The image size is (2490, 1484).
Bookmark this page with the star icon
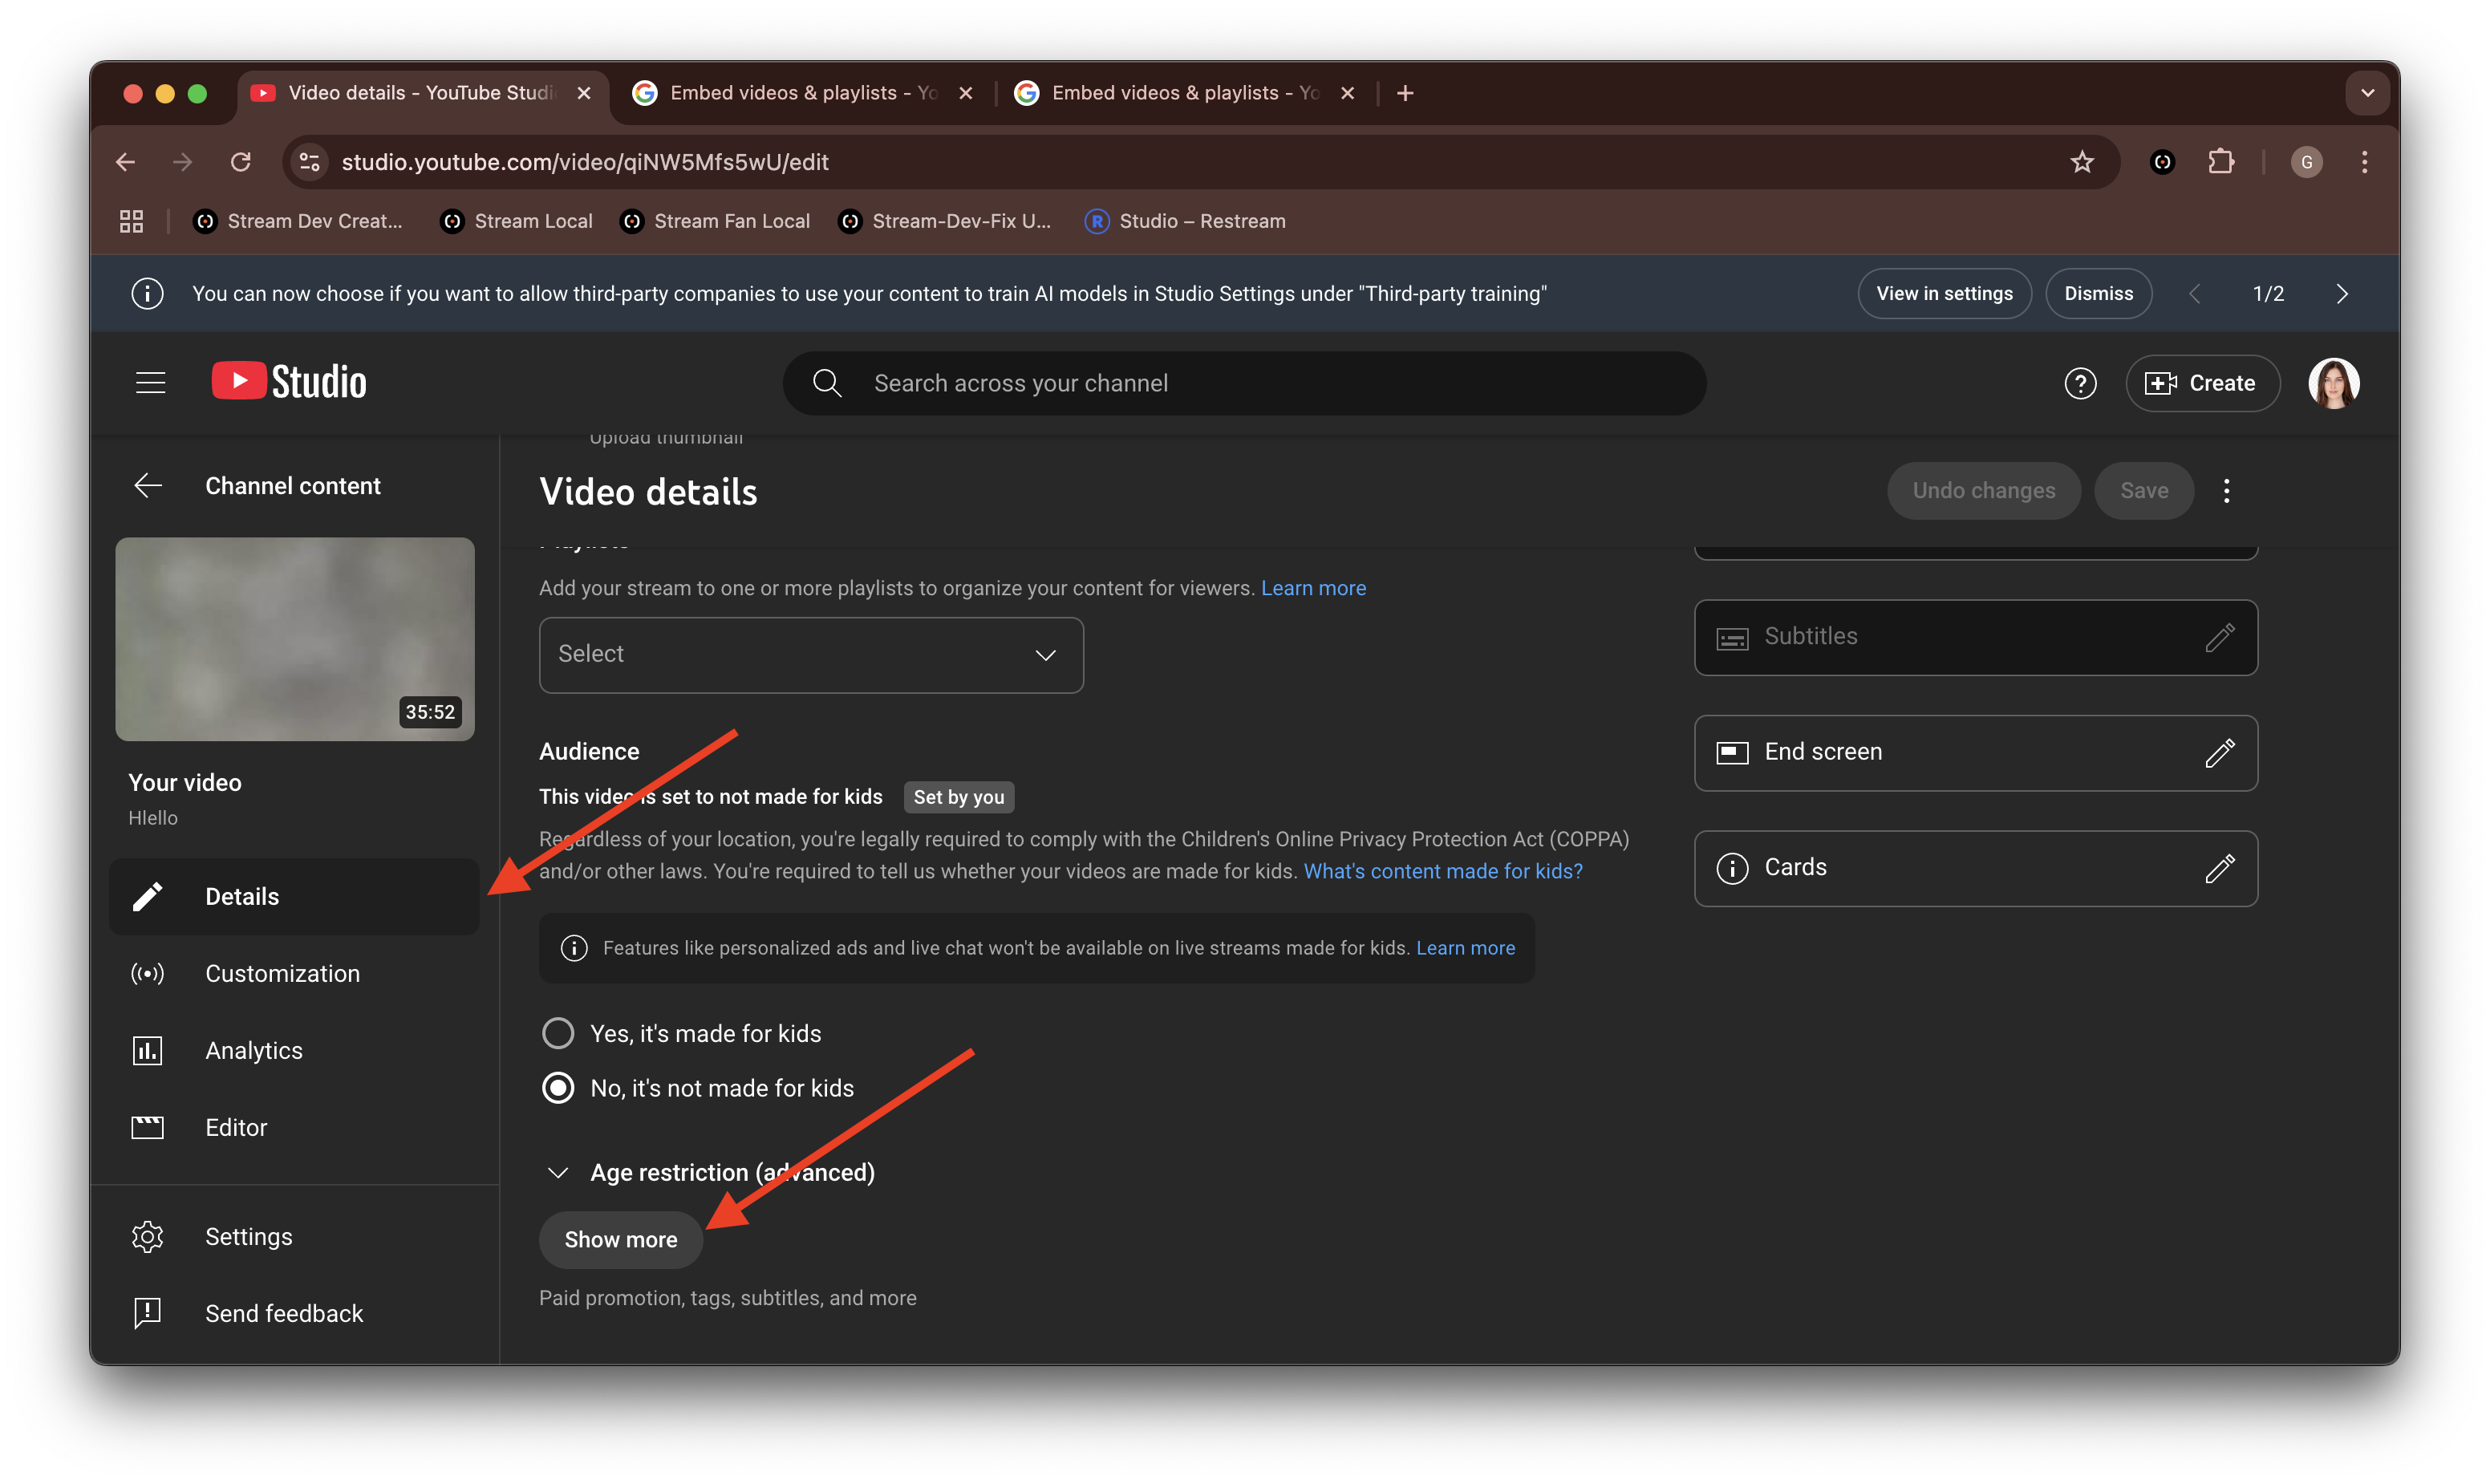(2082, 162)
